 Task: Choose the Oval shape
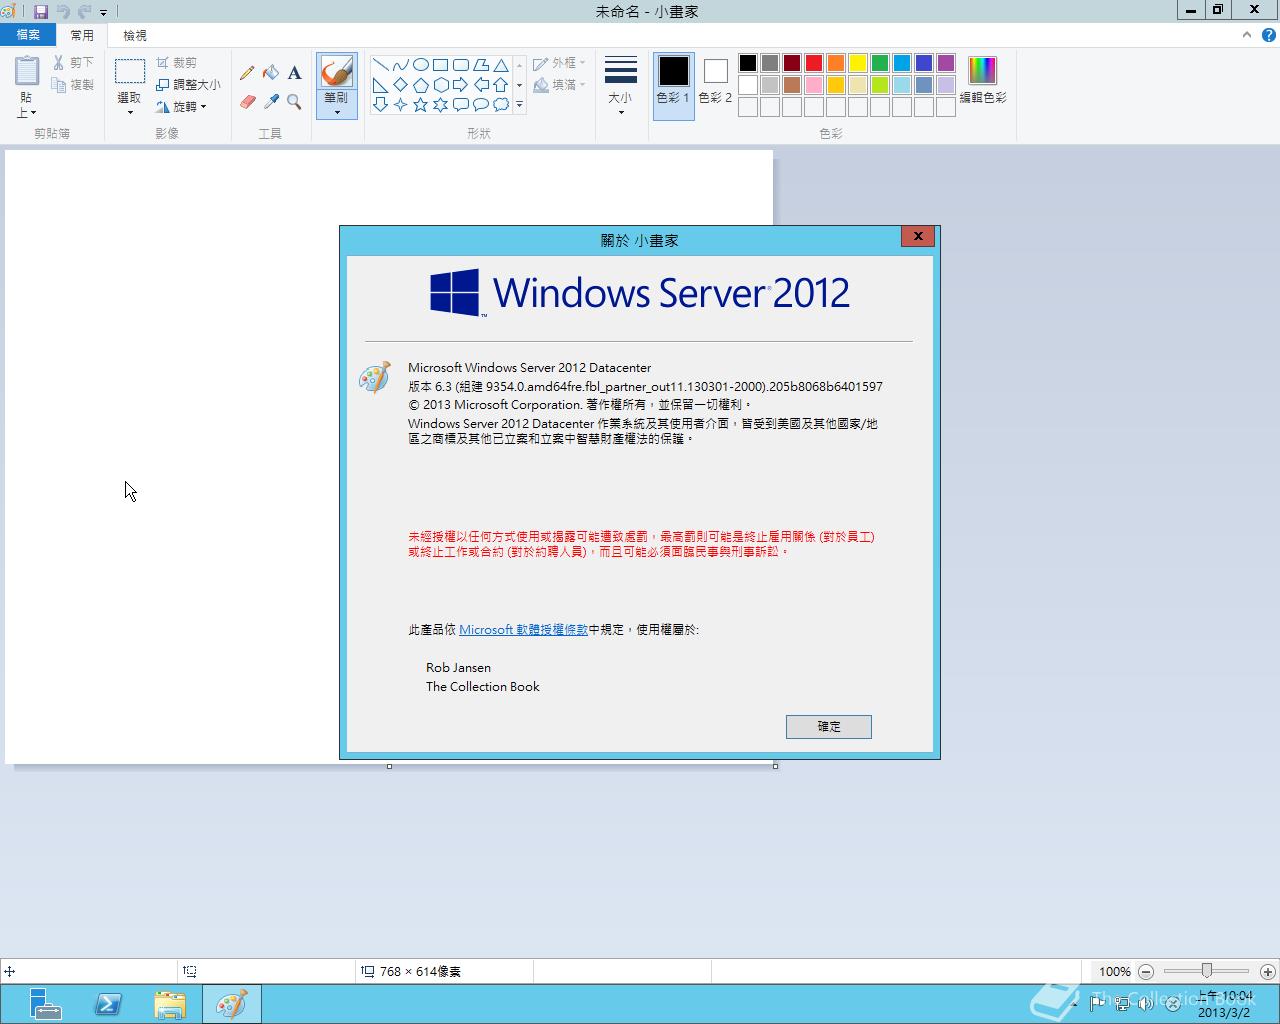[420, 64]
